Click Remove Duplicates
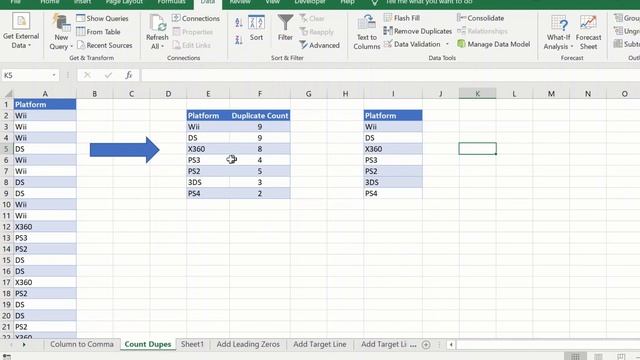The width and height of the screenshot is (640, 360). 418,31
